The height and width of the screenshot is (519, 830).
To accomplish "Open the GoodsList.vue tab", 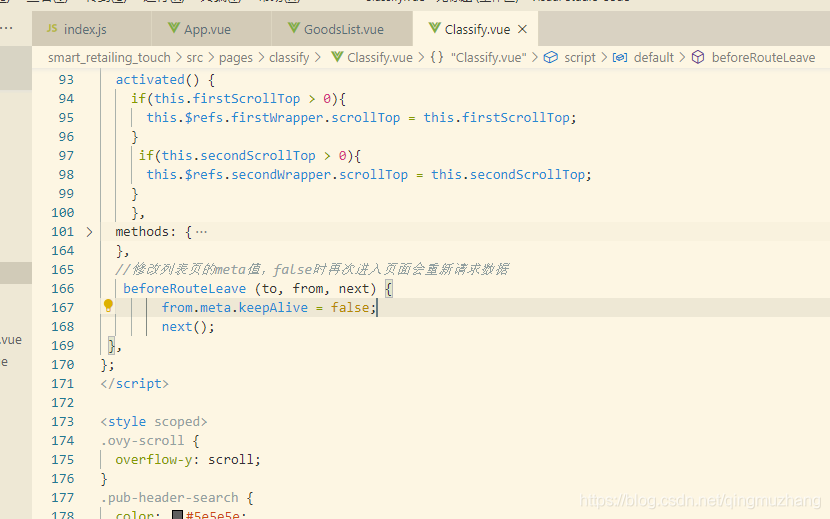I will (x=342, y=29).
